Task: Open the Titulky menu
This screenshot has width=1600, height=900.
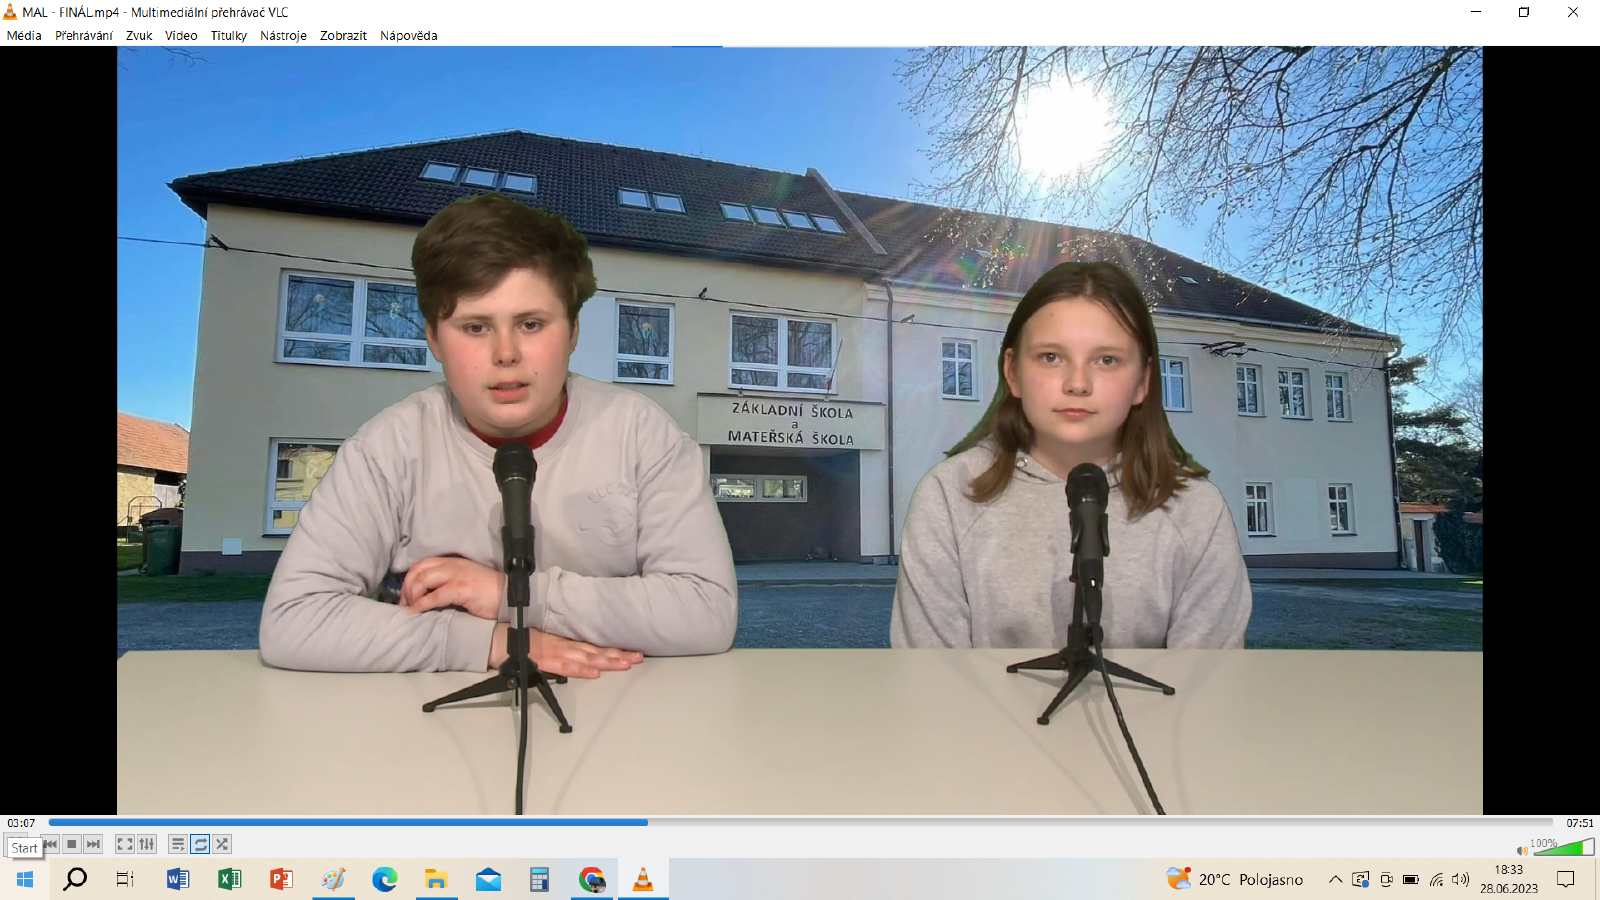Action: 228,35
